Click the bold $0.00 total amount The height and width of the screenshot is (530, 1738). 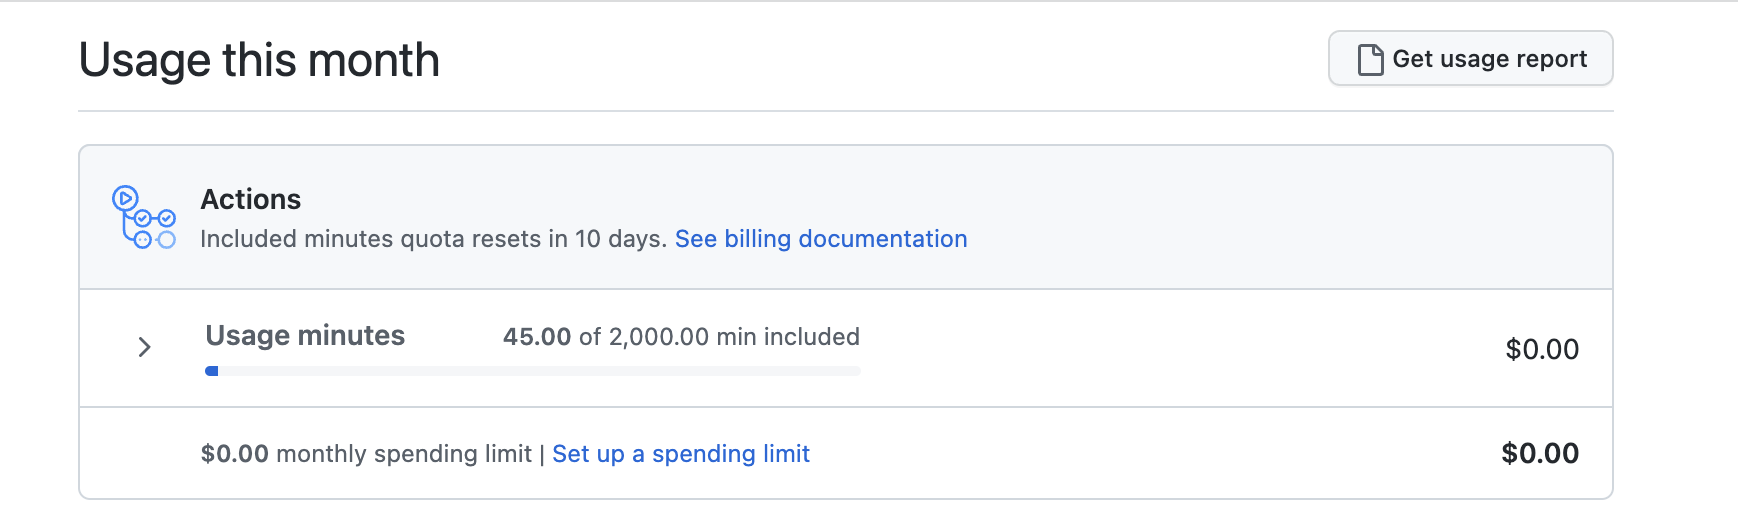pos(1539,454)
